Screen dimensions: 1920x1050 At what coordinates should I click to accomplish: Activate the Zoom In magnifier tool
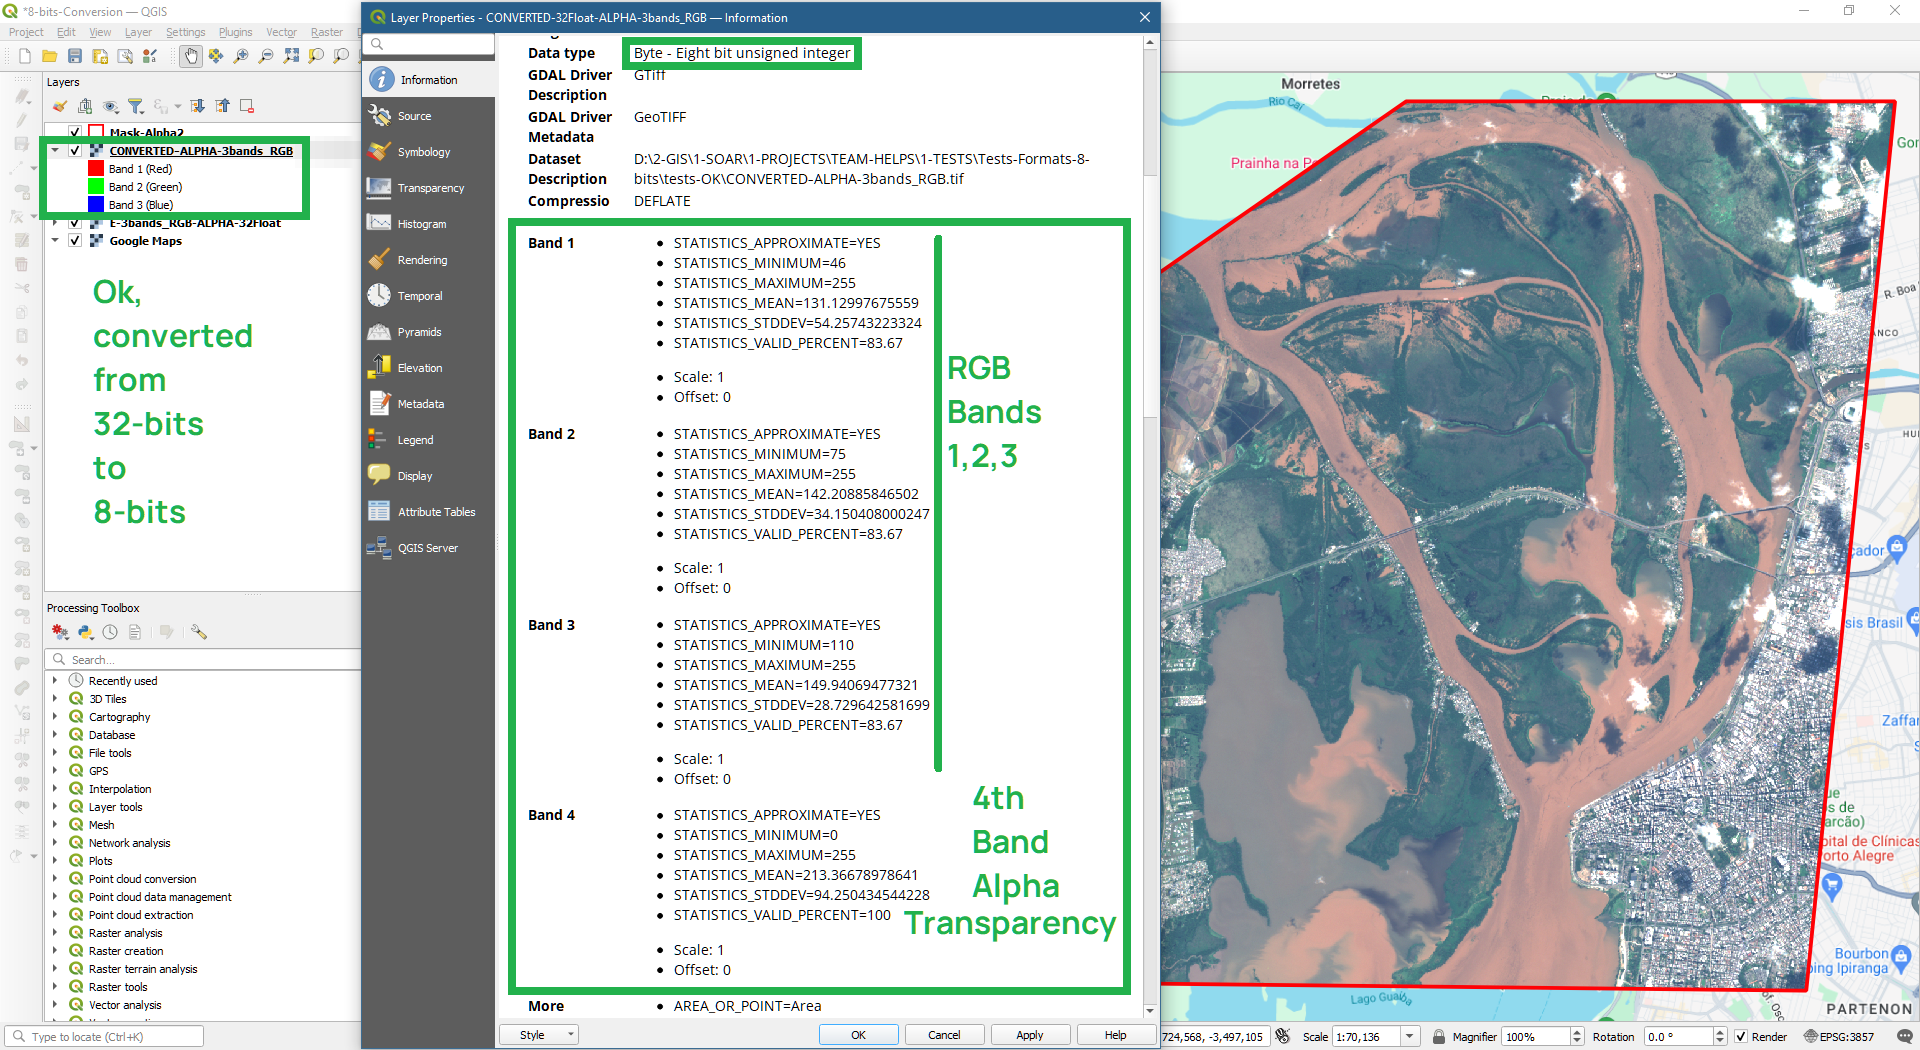click(x=239, y=56)
